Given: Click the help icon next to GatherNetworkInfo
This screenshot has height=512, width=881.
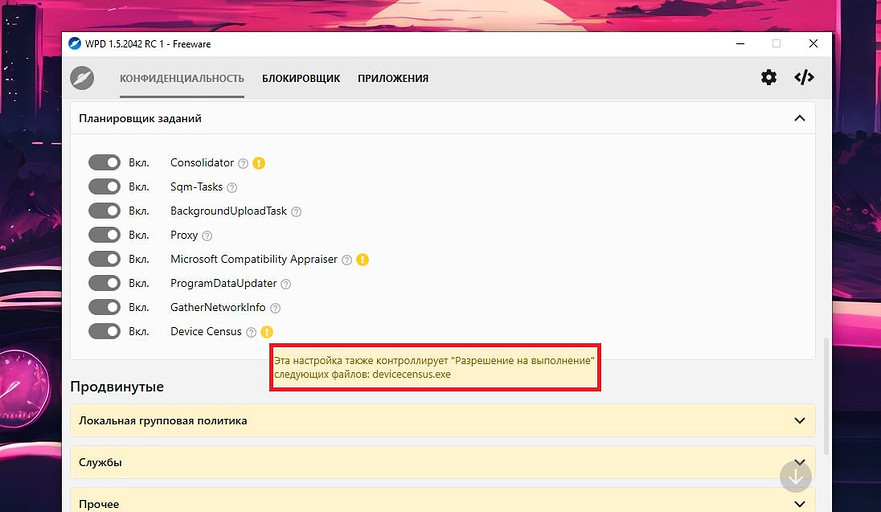Looking at the screenshot, I should pyautogui.click(x=275, y=308).
